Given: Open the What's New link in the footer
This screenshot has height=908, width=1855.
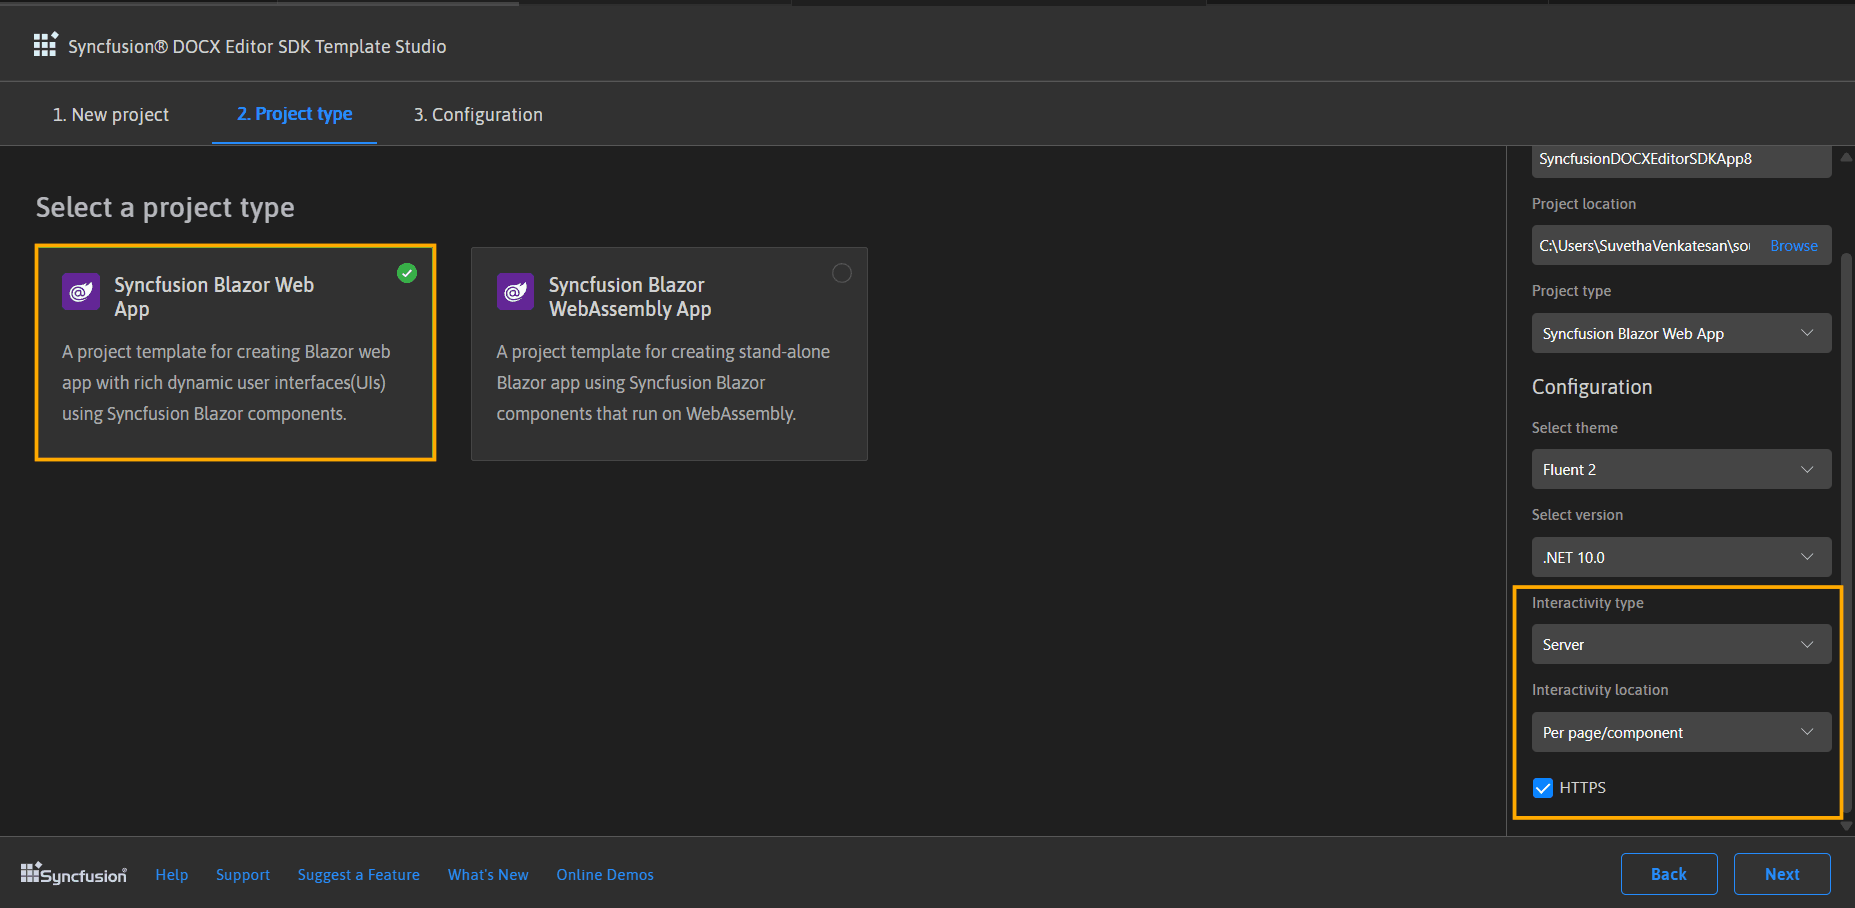Looking at the screenshot, I should 487,873.
